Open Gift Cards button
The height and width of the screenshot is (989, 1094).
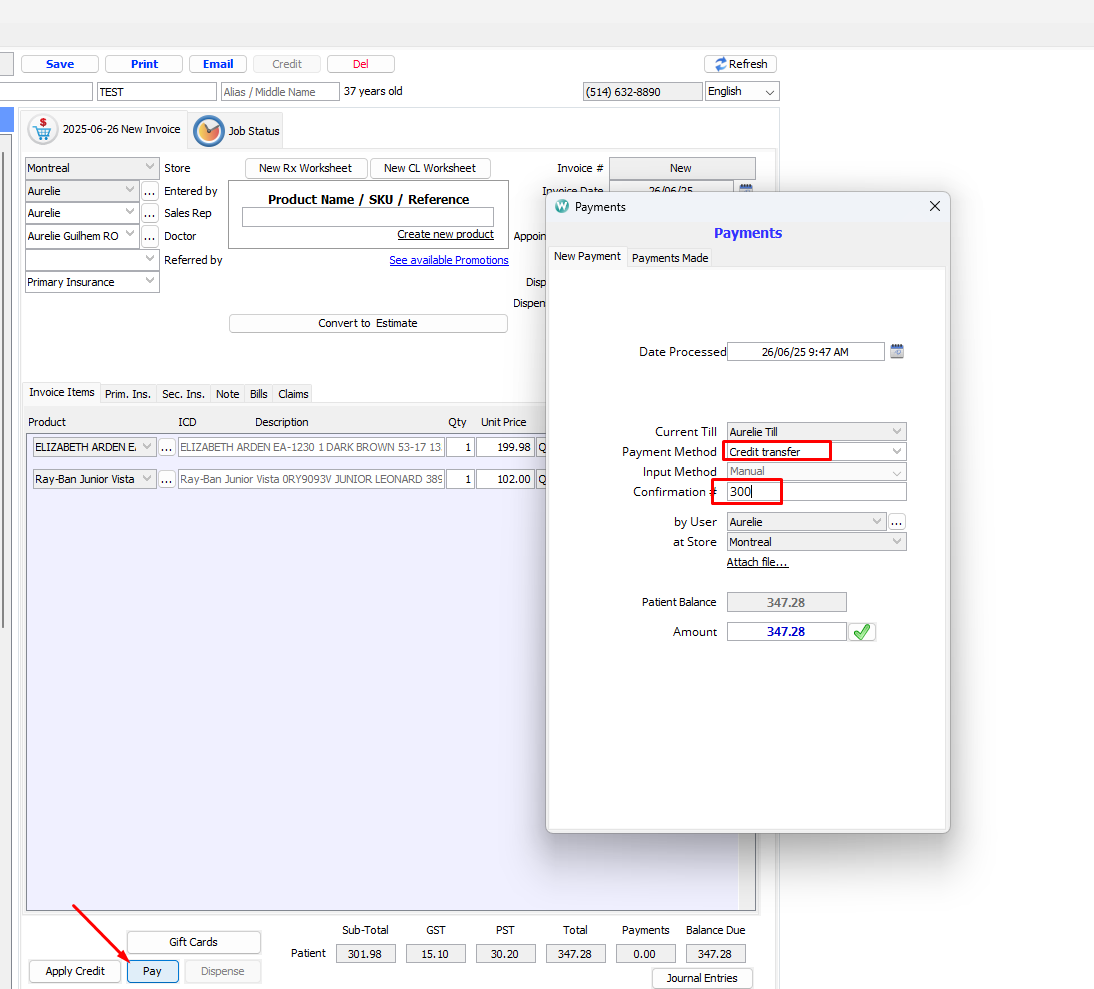pyautogui.click(x=193, y=942)
